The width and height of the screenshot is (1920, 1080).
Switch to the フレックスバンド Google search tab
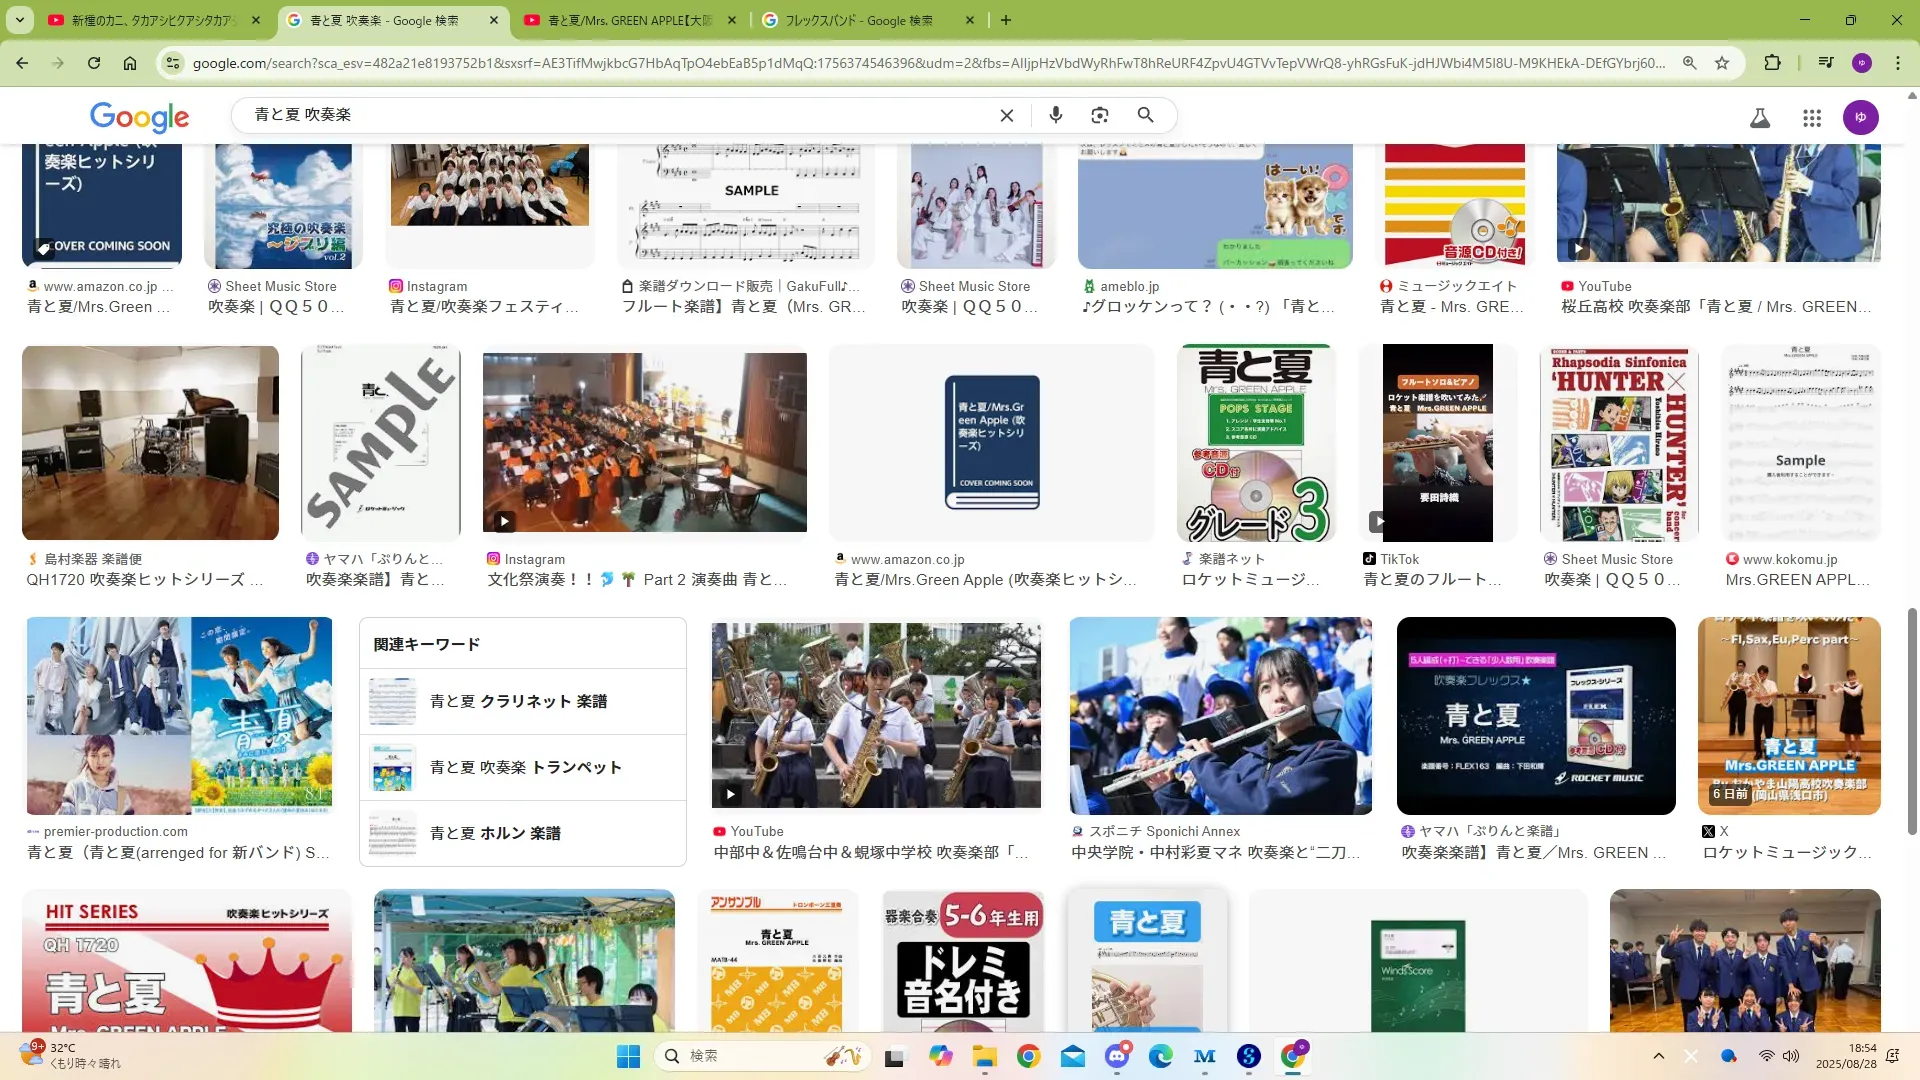click(858, 20)
